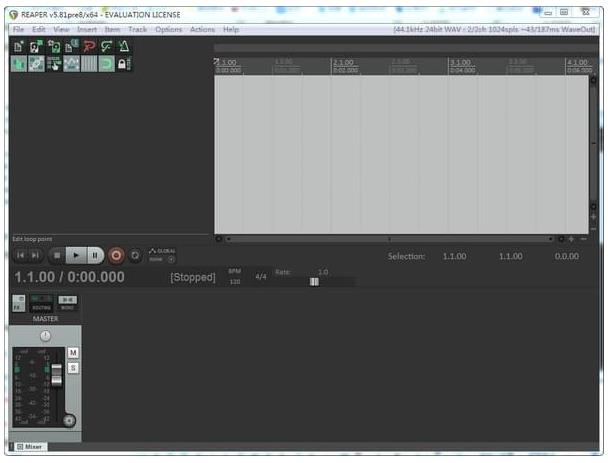
Task: Click the playback rate slider handle
Action: [x=314, y=282]
